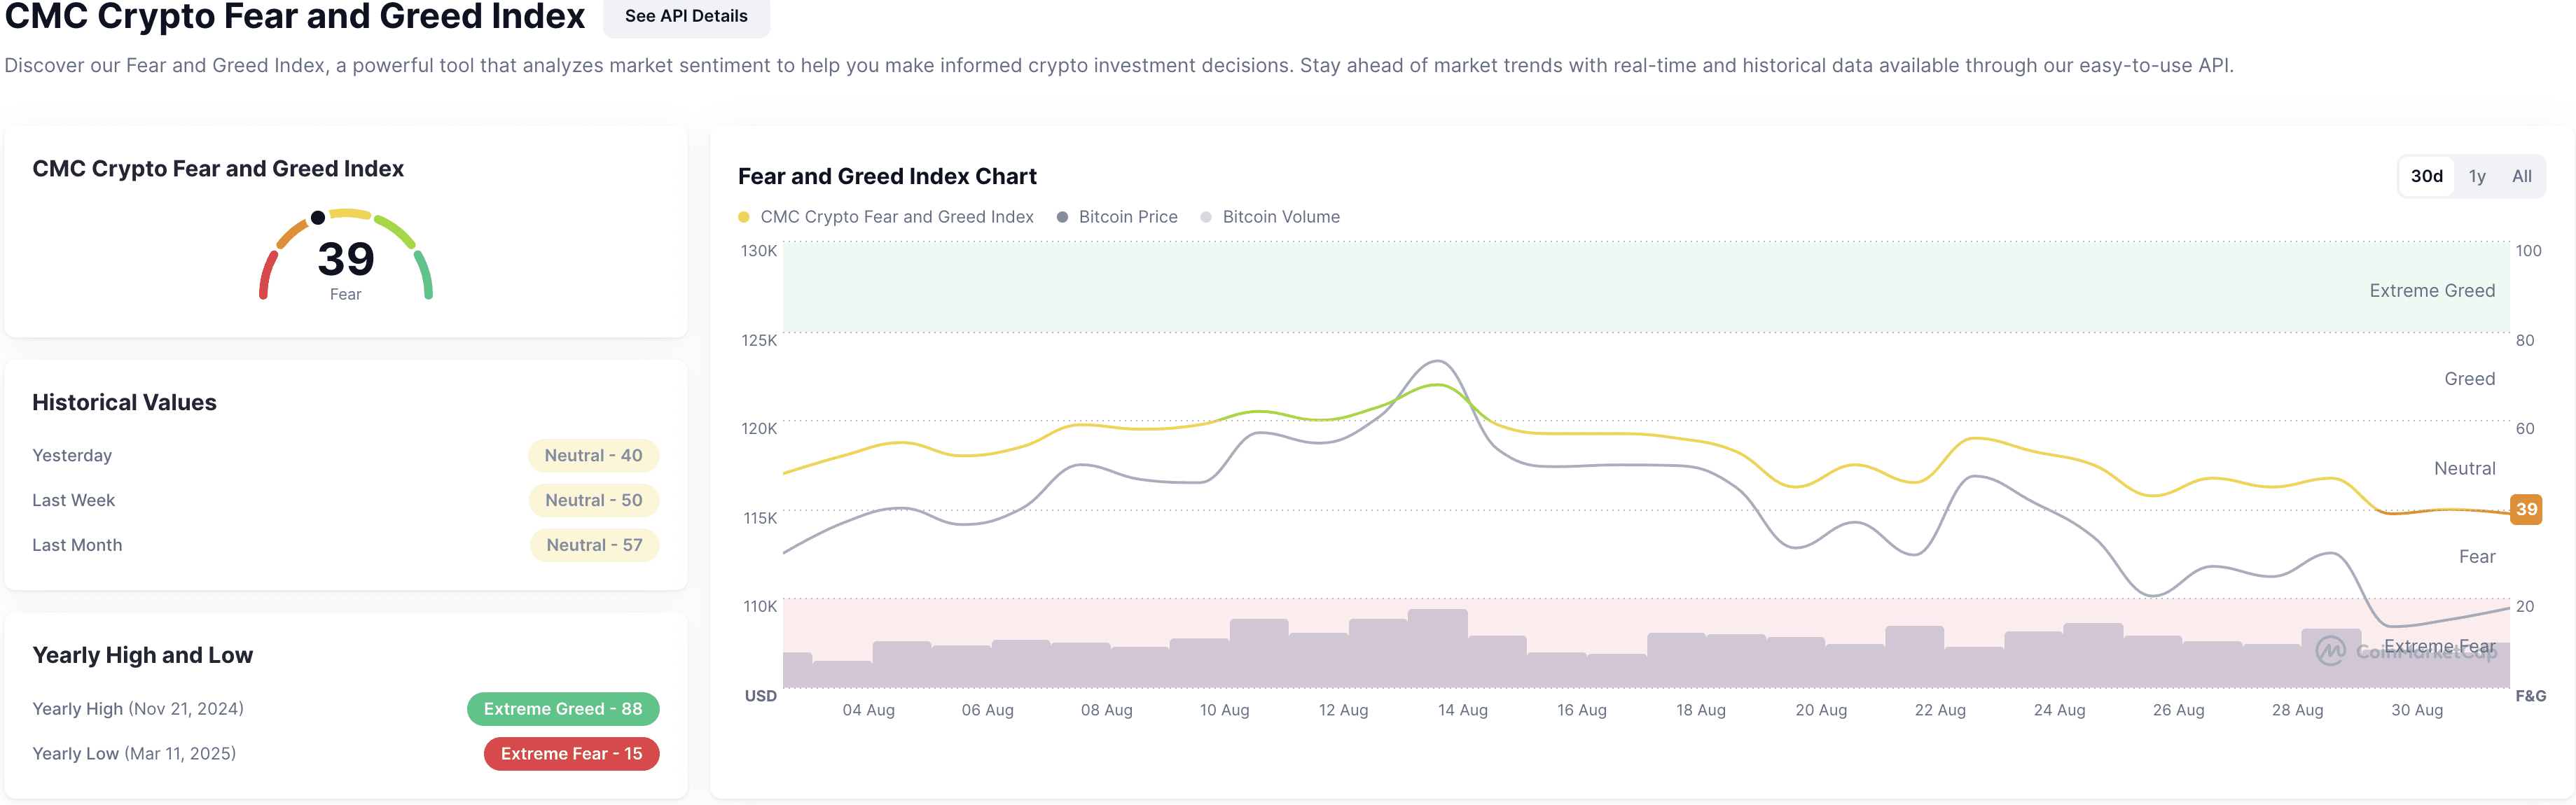The width and height of the screenshot is (2576, 805).
Task: Click the Extreme Greed - 88 yearly high badge
Action: tap(563, 709)
